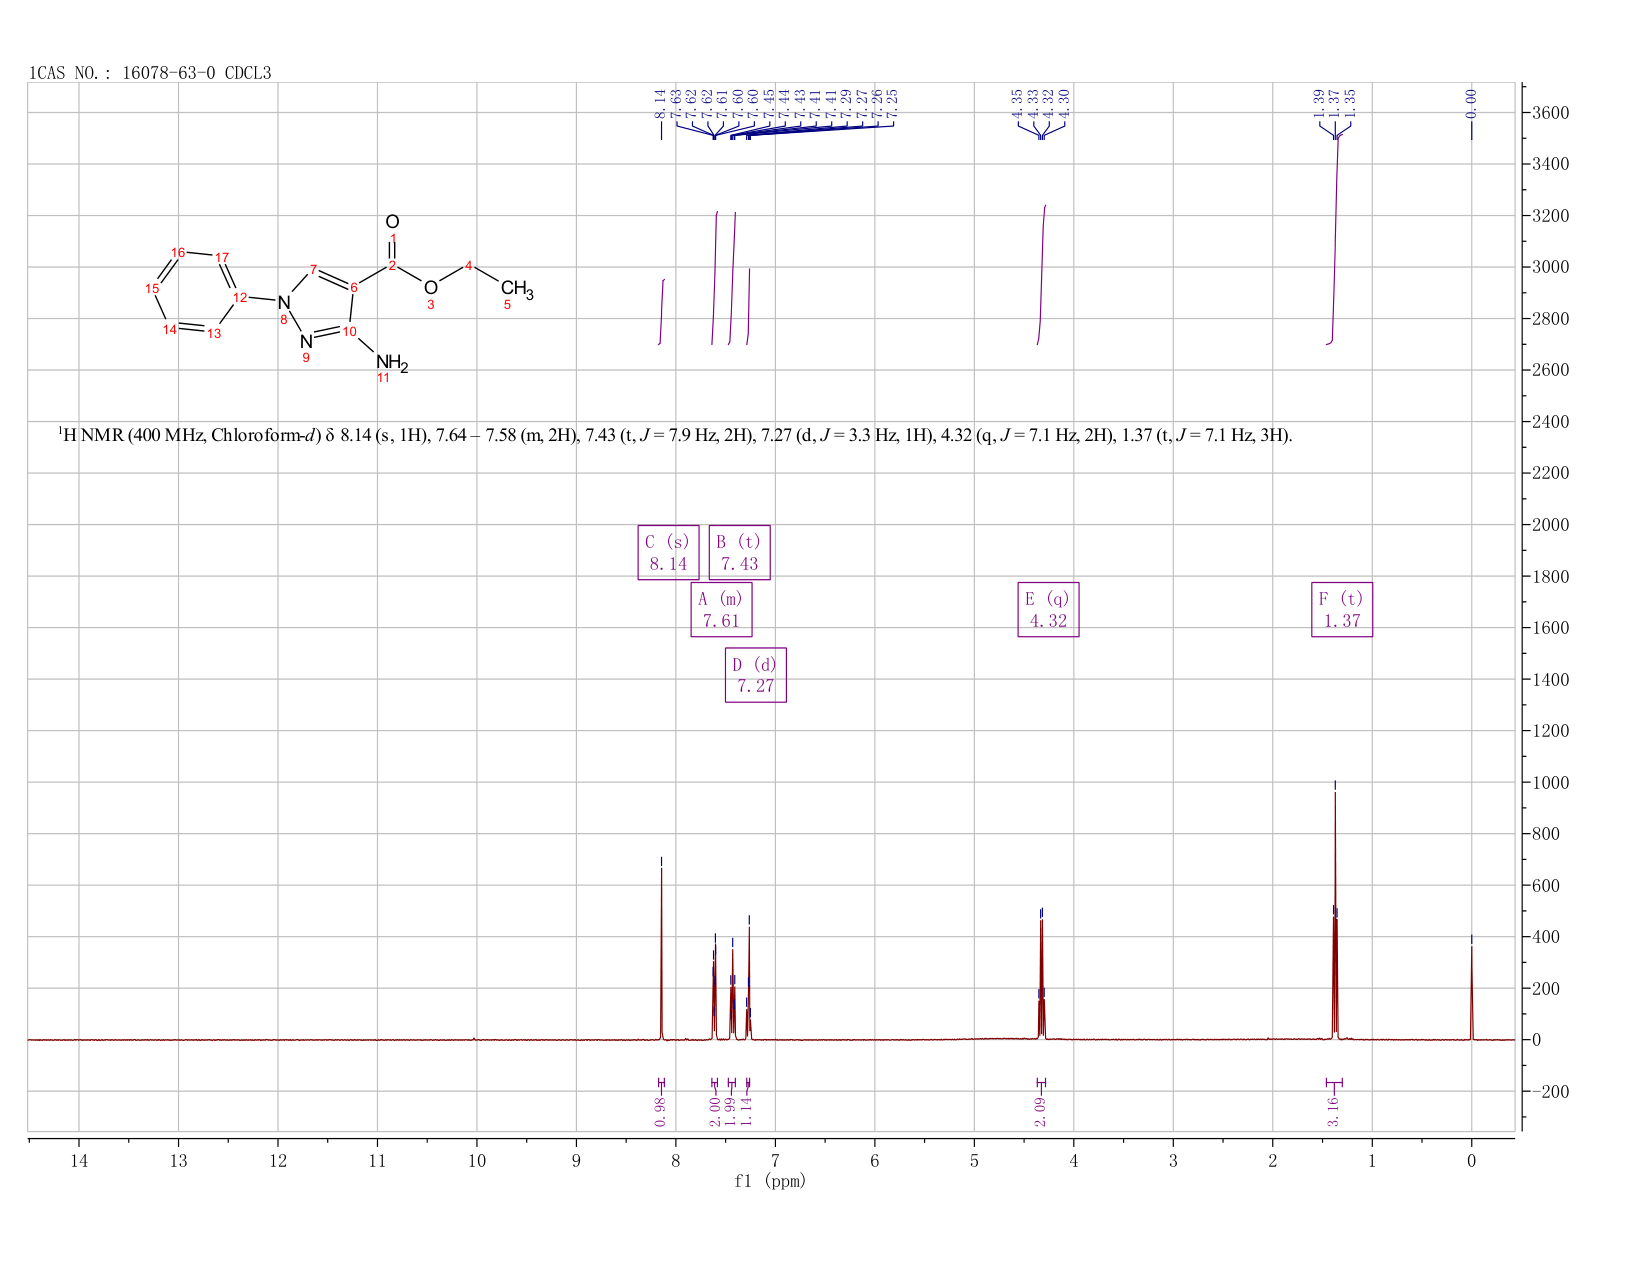Click the 2.09 integral label

click(1040, 1110)
